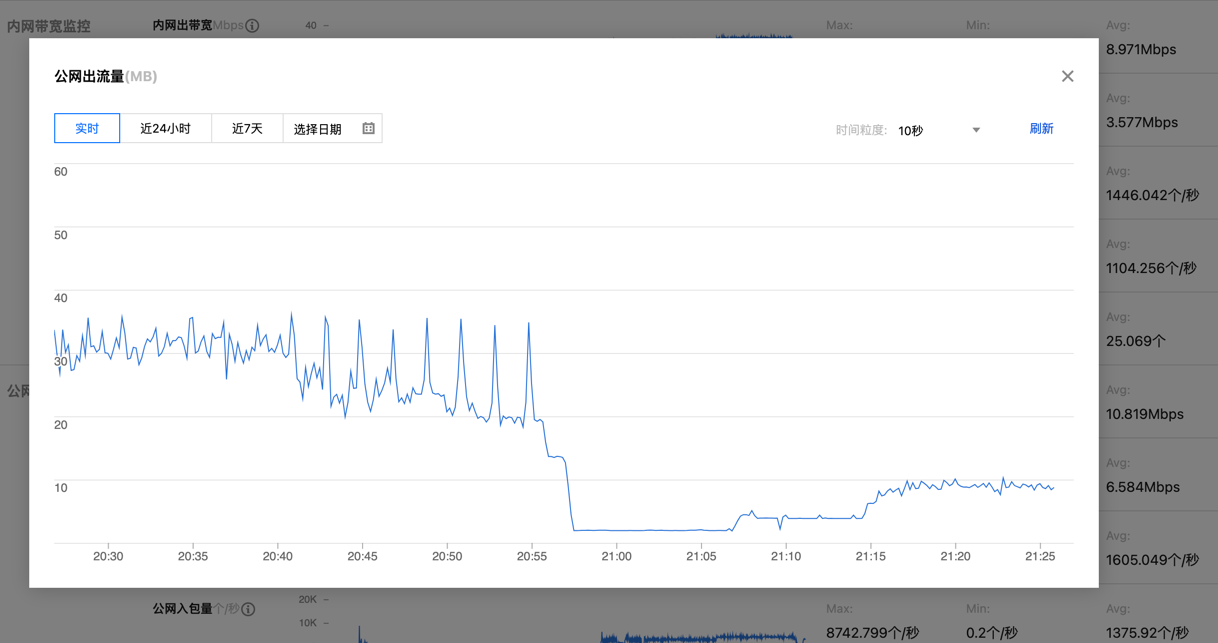Switch to 近7天 time range
Viewport: 1218px width, 643px height.
[x=247, y=128]
